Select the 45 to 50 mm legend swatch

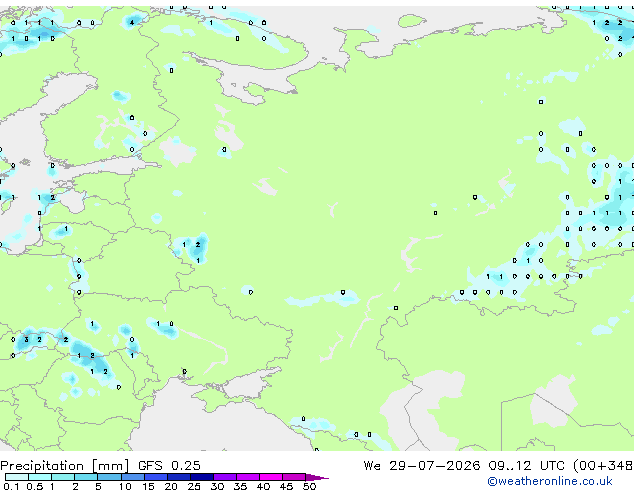(x=294, y=477)
